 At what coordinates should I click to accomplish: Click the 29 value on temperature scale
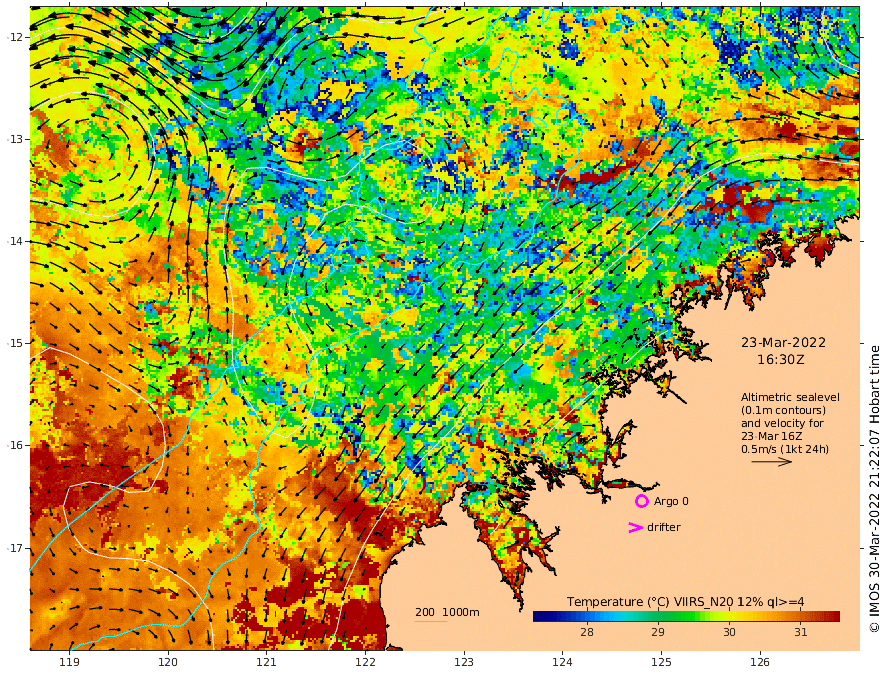[x=658, y=632]
